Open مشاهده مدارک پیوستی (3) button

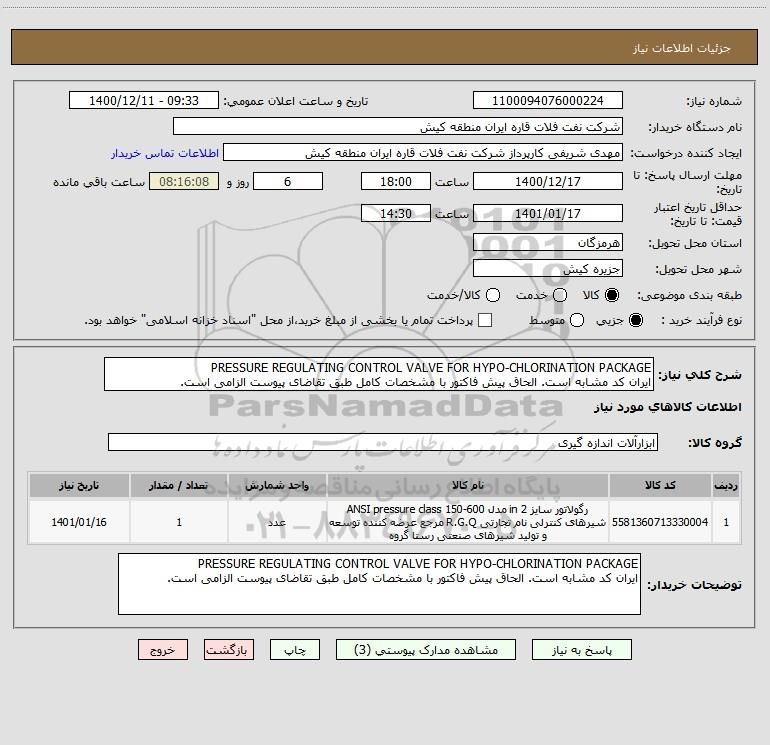(426, 650)
